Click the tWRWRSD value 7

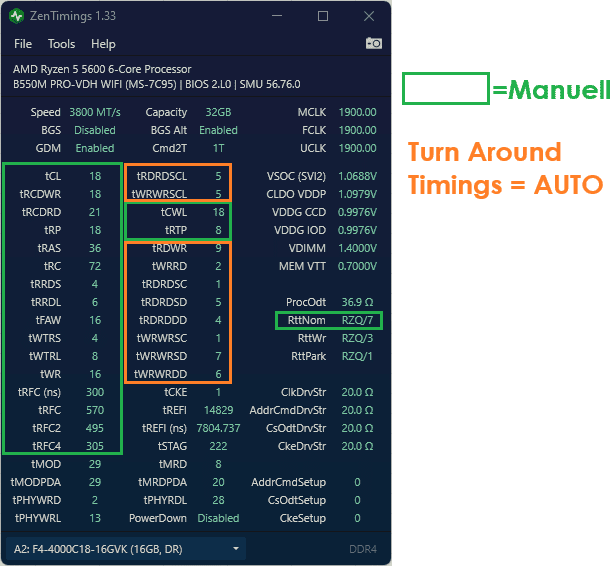coord(218,357)
